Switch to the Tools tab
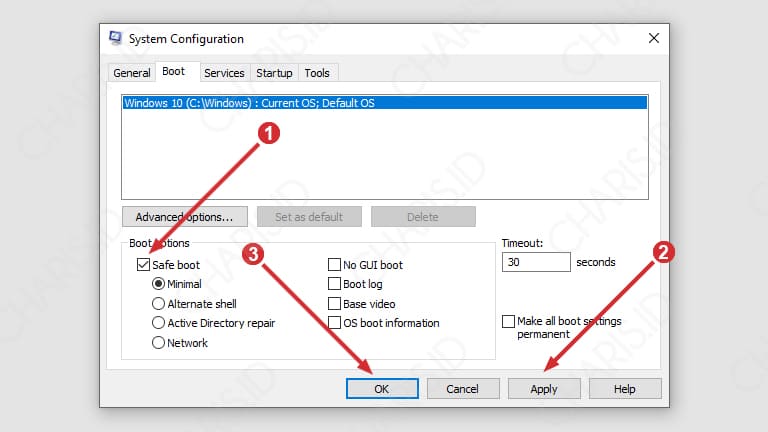 point(317,73)
